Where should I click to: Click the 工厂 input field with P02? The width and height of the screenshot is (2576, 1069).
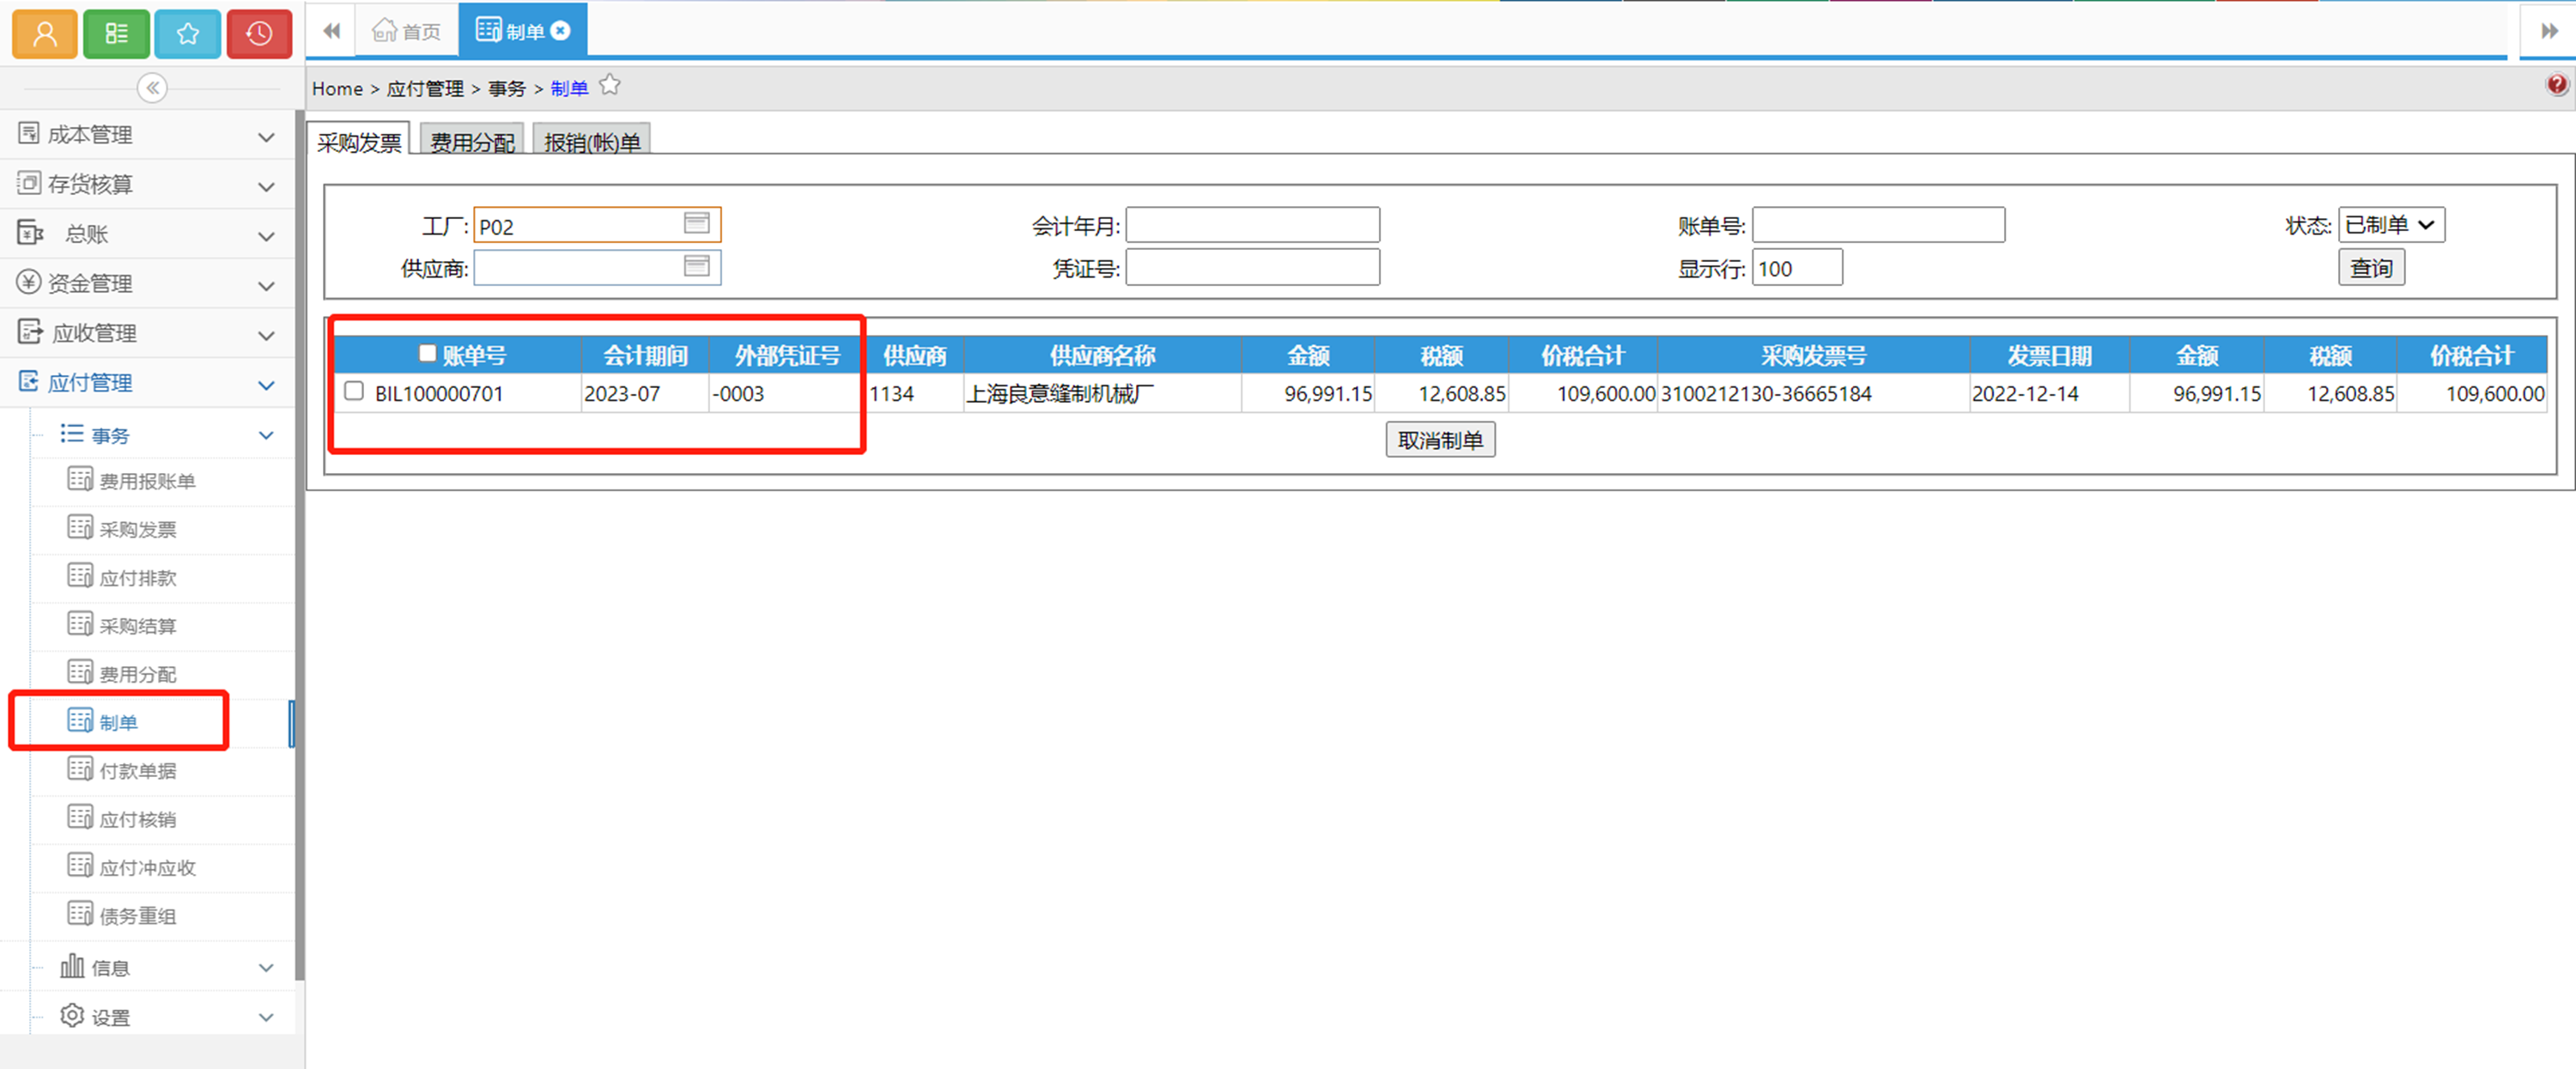coord(597,224)
